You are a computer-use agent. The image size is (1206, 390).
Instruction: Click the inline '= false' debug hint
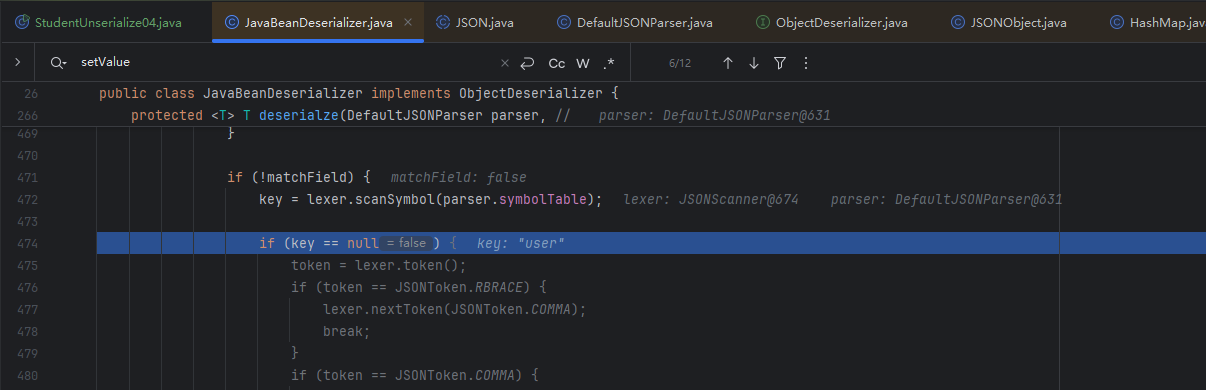point(406,243)
